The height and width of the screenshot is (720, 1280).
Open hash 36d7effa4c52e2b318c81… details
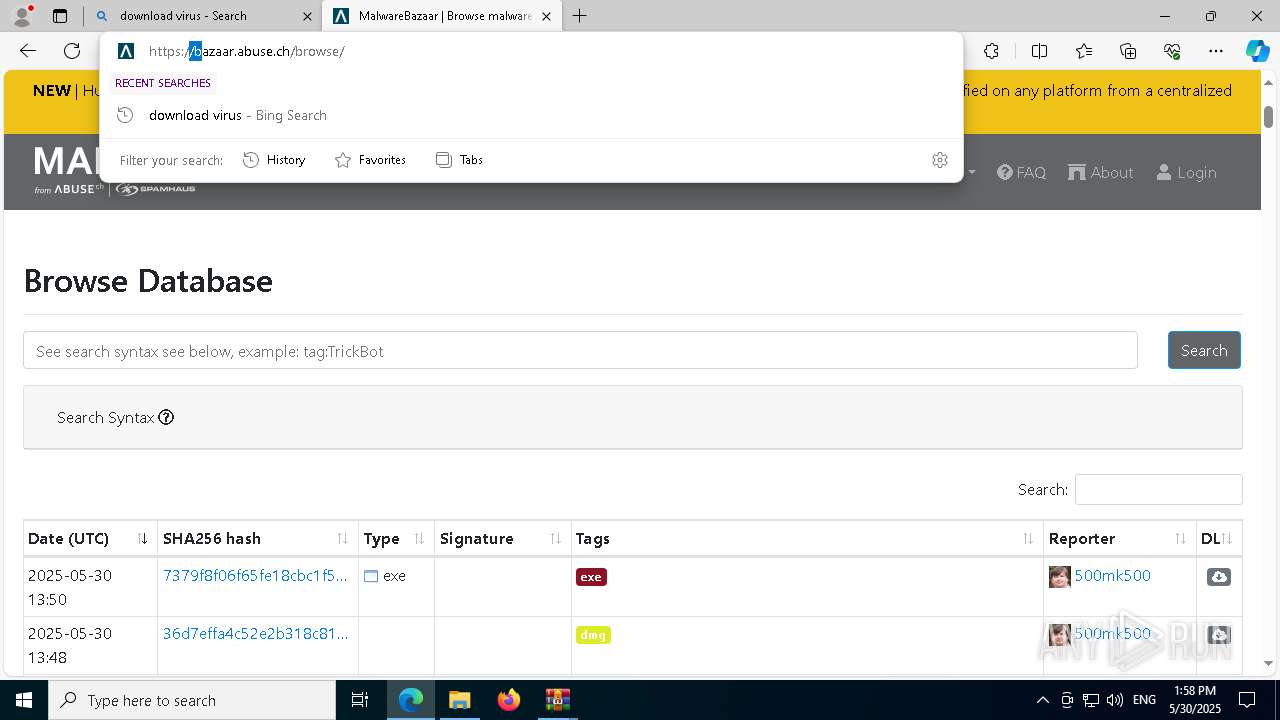click(x=255, y=634)
